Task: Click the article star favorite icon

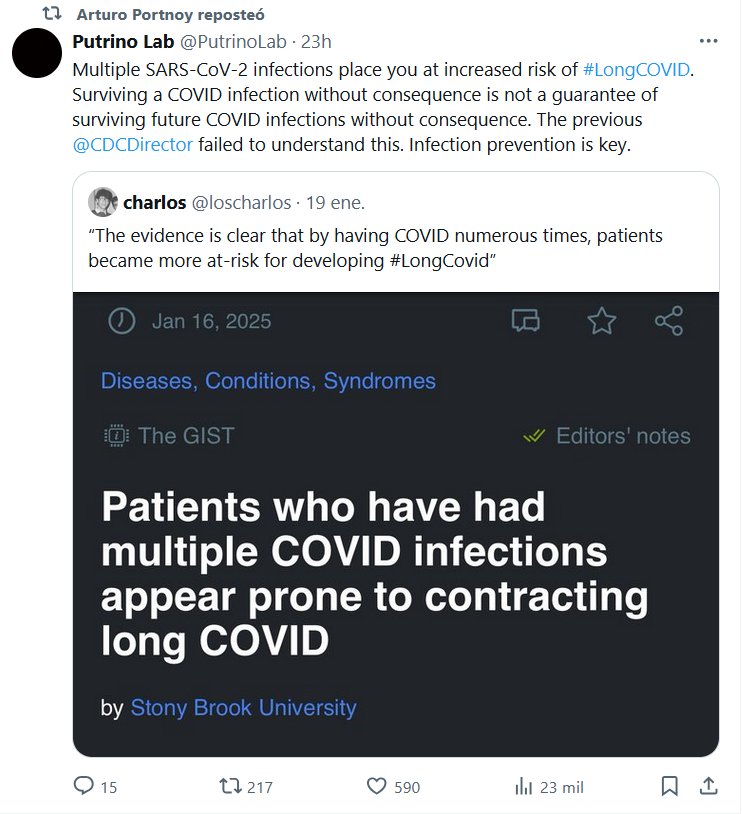Action: click(x=602, y=321)
